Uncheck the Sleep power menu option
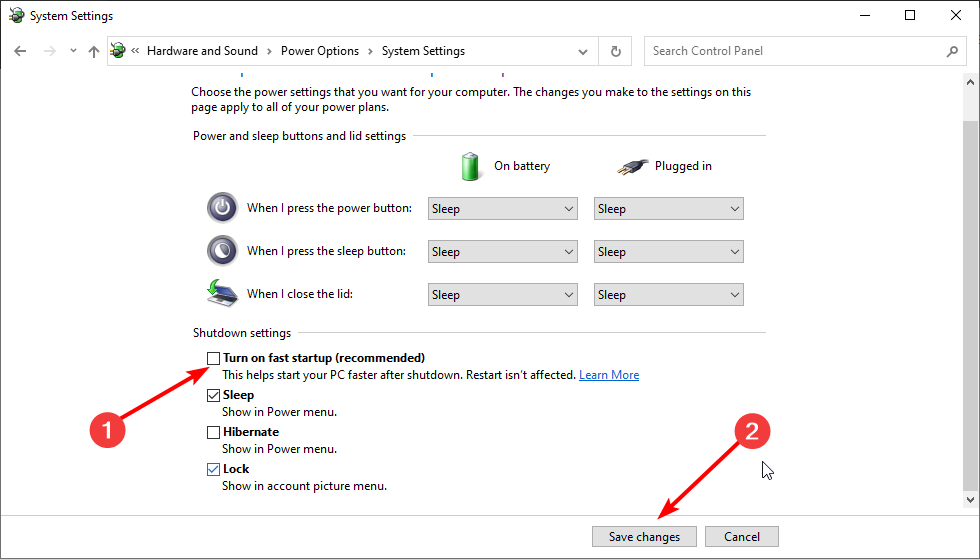Screen dimensions: 980x559 click(x=213, y=395)
